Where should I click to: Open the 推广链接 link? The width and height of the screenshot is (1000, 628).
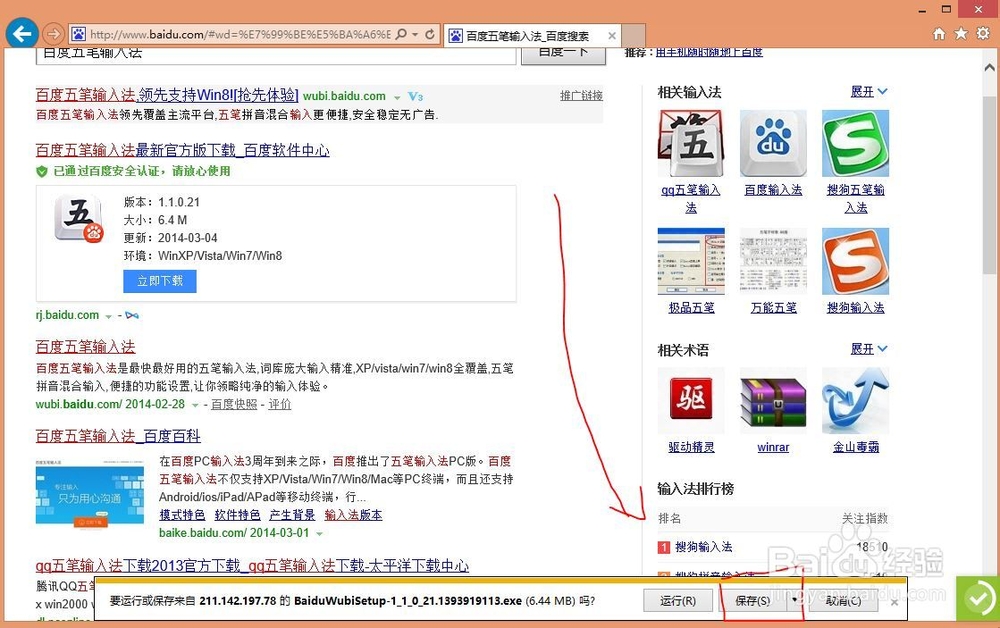[581, 96]
